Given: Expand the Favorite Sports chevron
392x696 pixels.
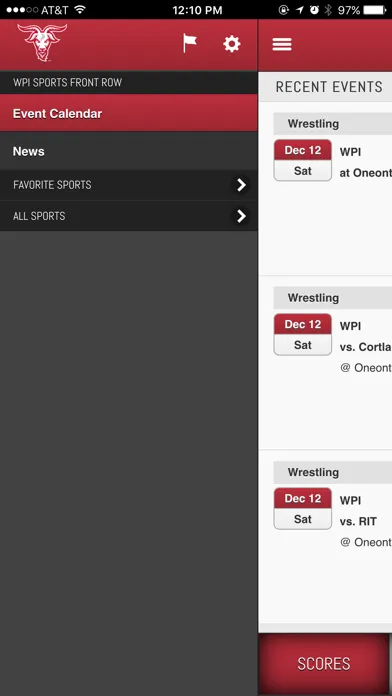Looking at the screenshot, I should (x=241, y=185).
